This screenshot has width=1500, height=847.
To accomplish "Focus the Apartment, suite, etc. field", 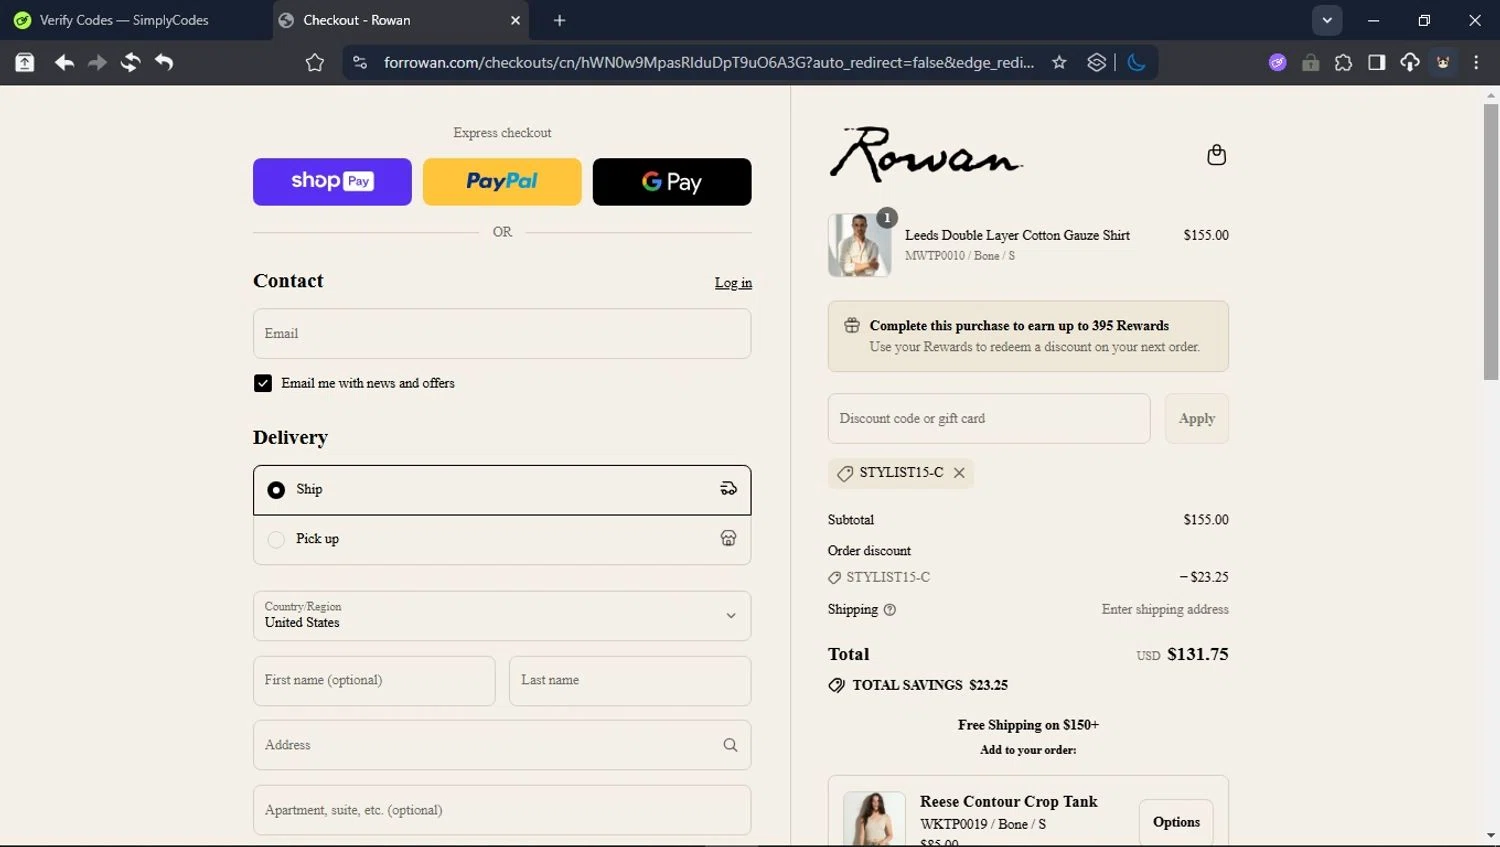I will 502,810.
